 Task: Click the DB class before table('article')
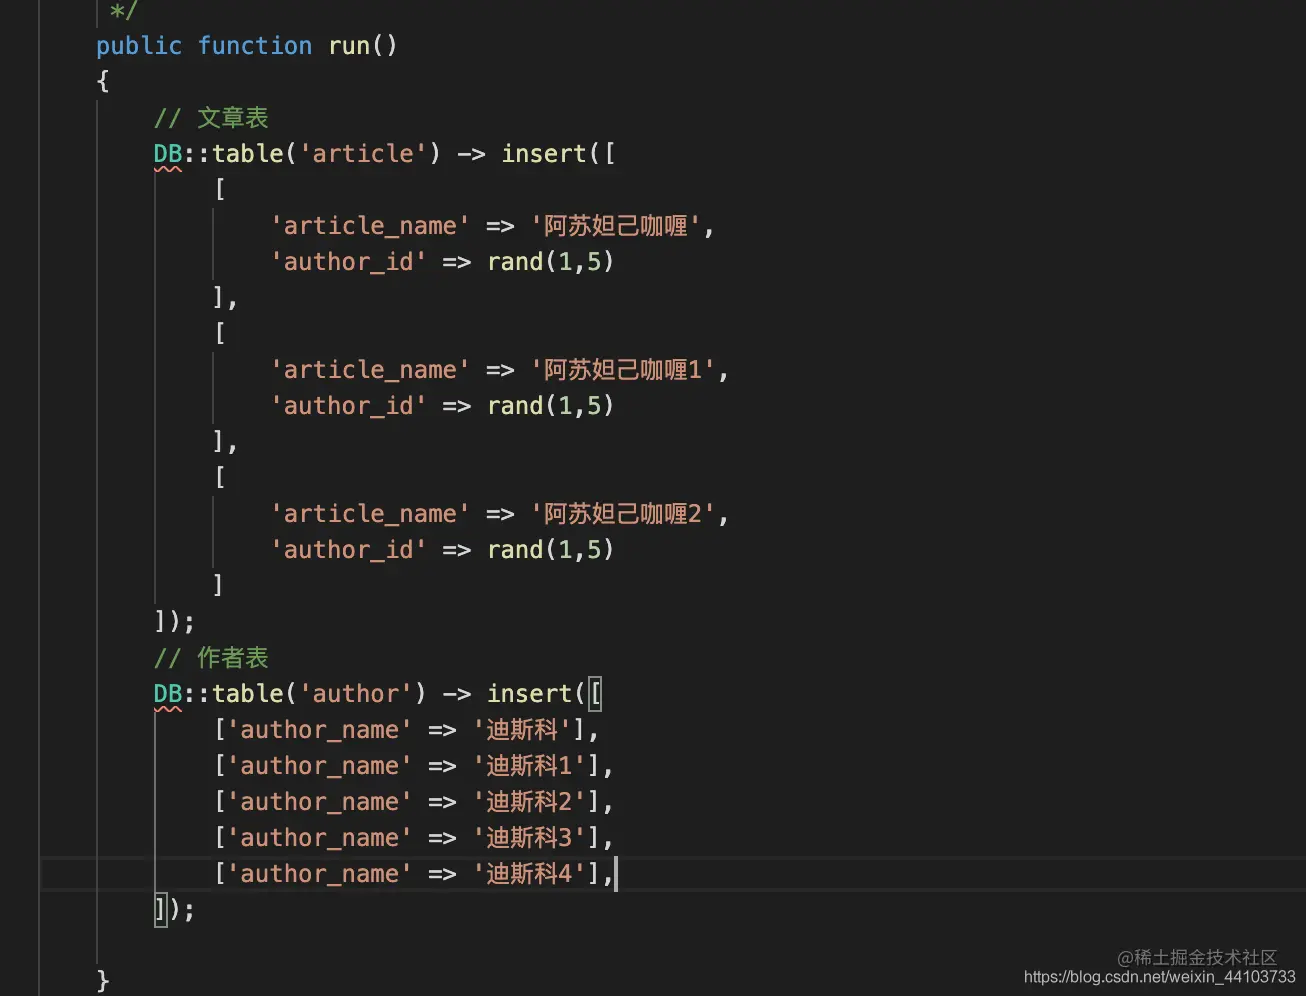pyautogui.click(x=168, y=154)
